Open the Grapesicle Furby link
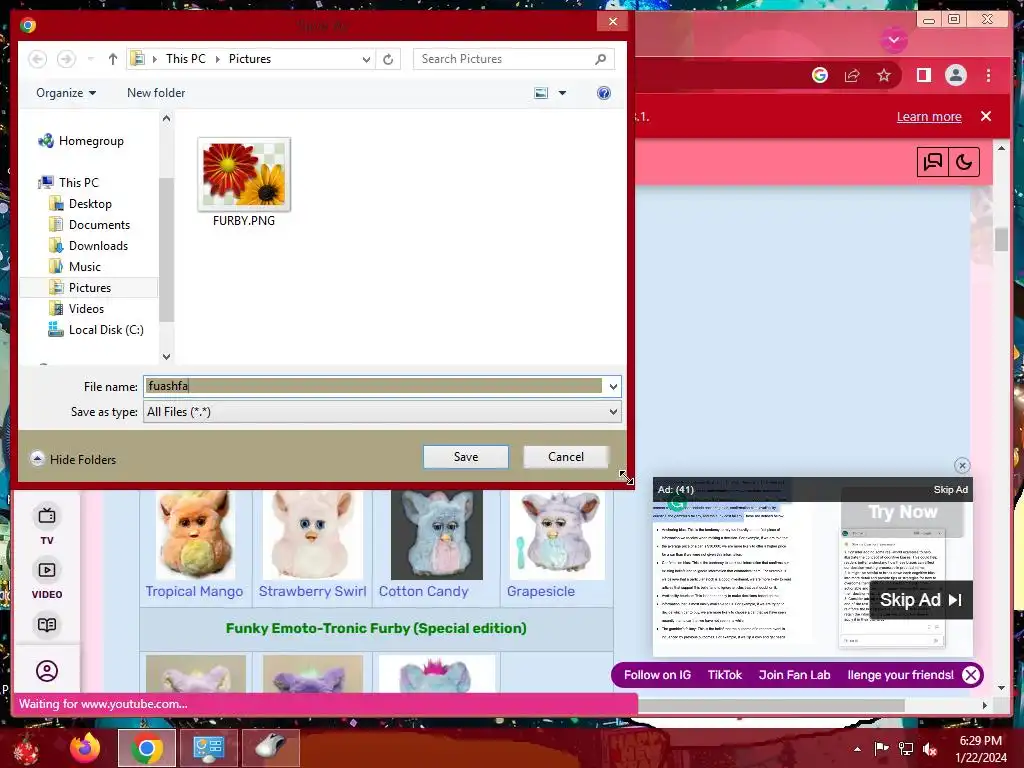 (x=541, y=592)
